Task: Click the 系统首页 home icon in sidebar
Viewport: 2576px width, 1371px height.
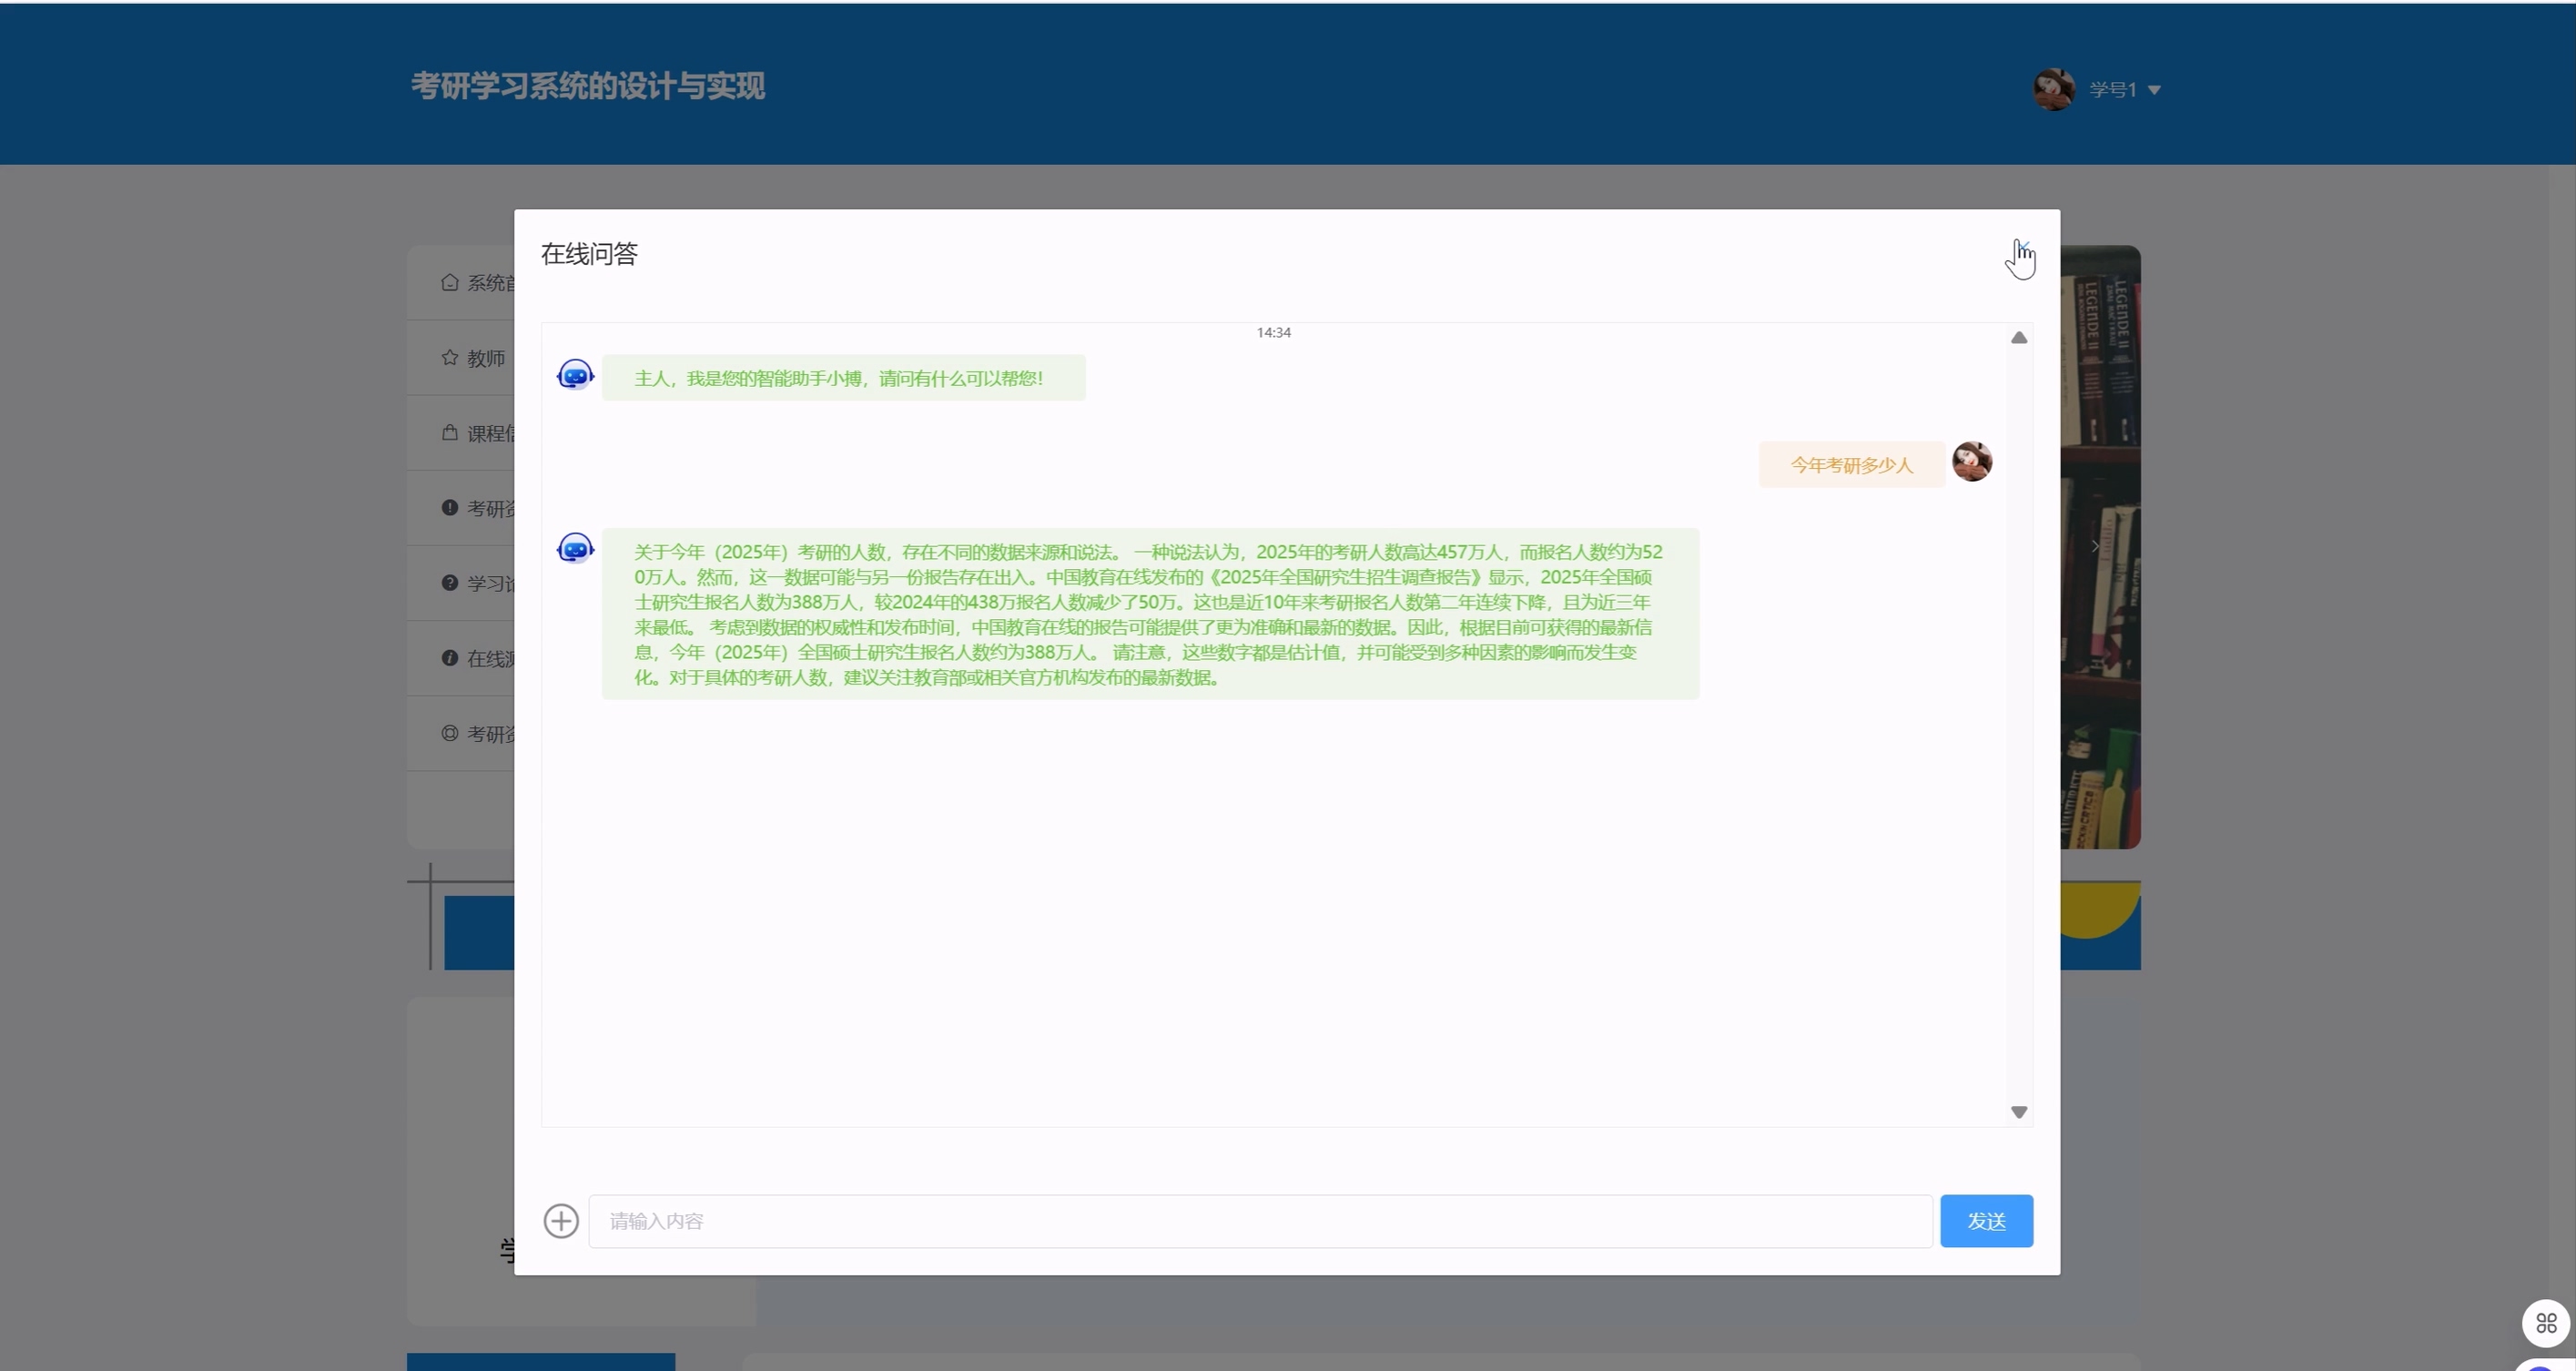Action: pyautogui.click(x=450, y=282)
